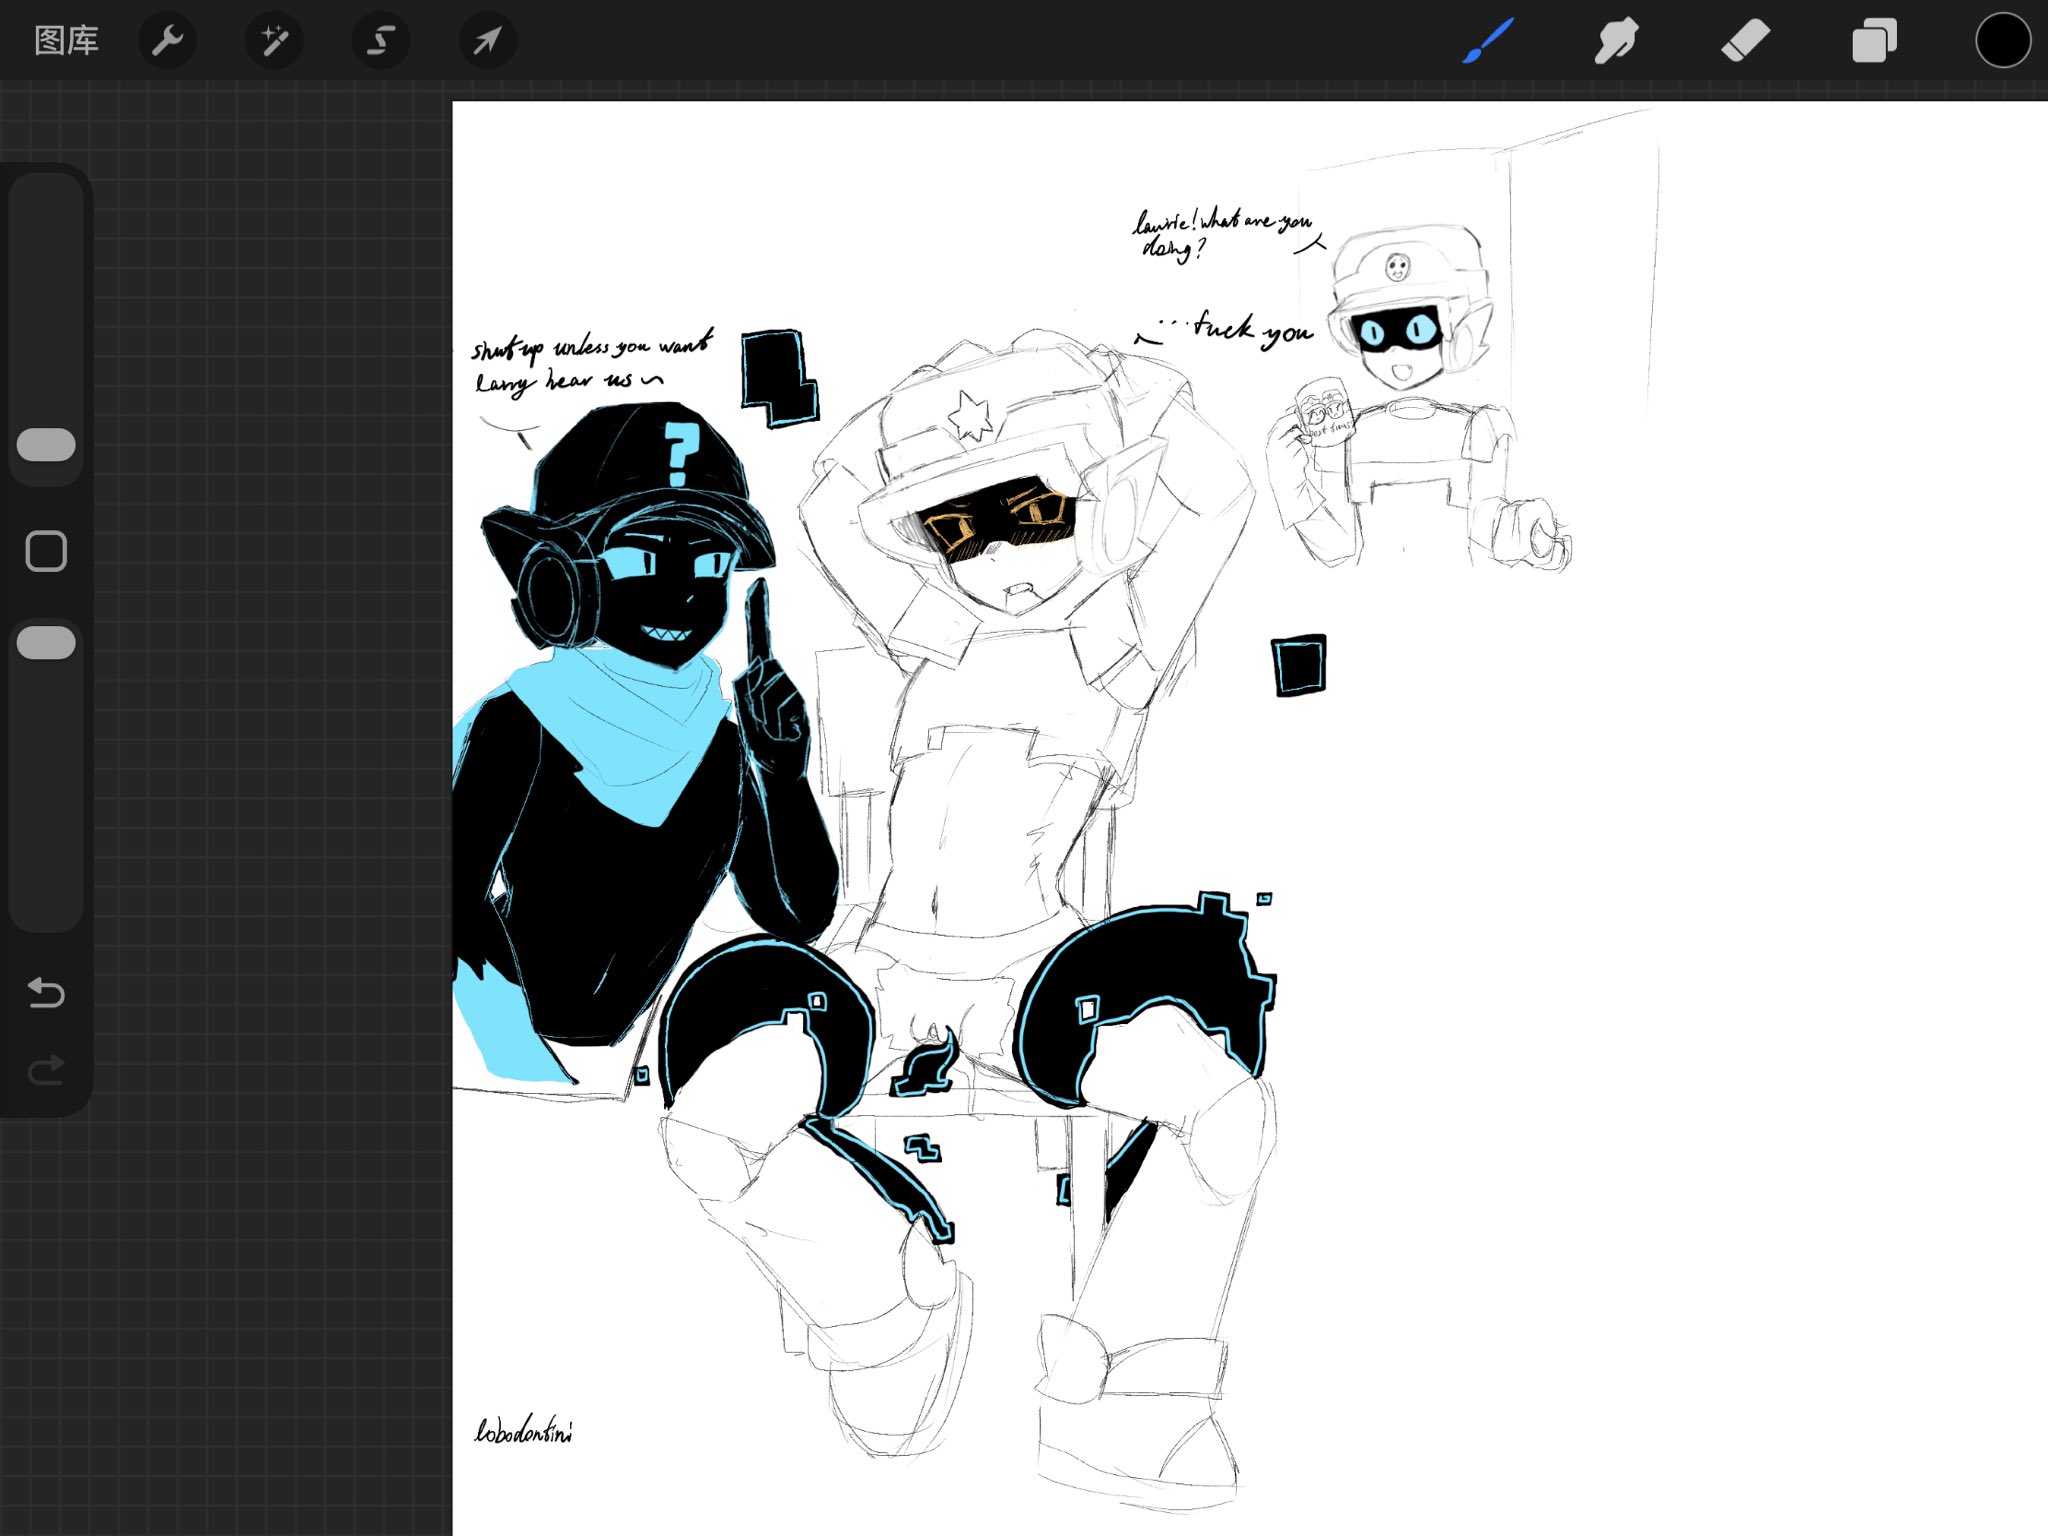Tap the square modify button on sidebar
The image size is (2048, 1536).
coord(46,551)
